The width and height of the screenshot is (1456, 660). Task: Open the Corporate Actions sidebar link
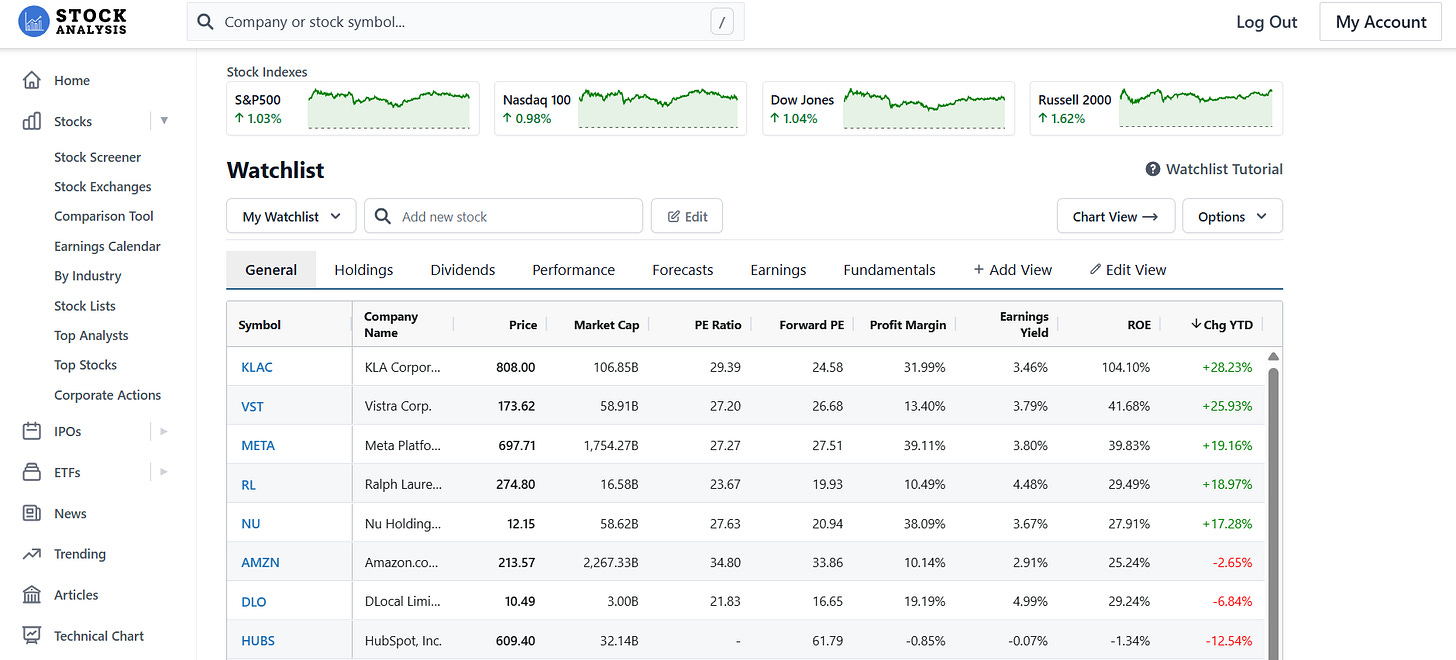point(107,395)
